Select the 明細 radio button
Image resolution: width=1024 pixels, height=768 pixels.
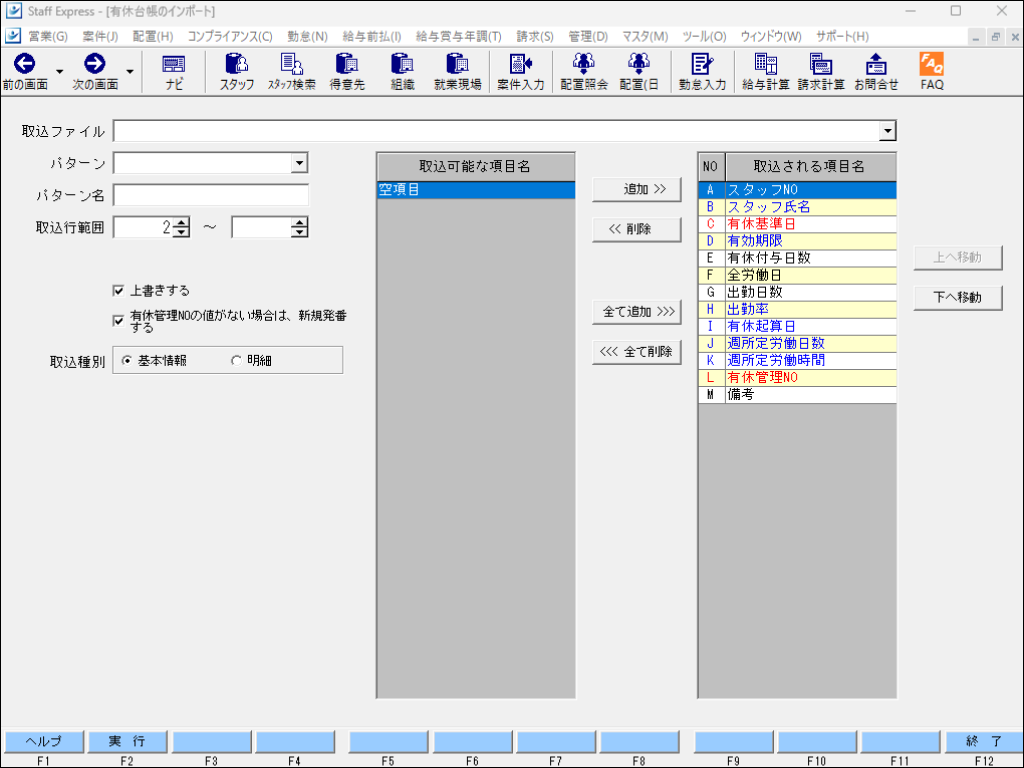coord(236,360)
